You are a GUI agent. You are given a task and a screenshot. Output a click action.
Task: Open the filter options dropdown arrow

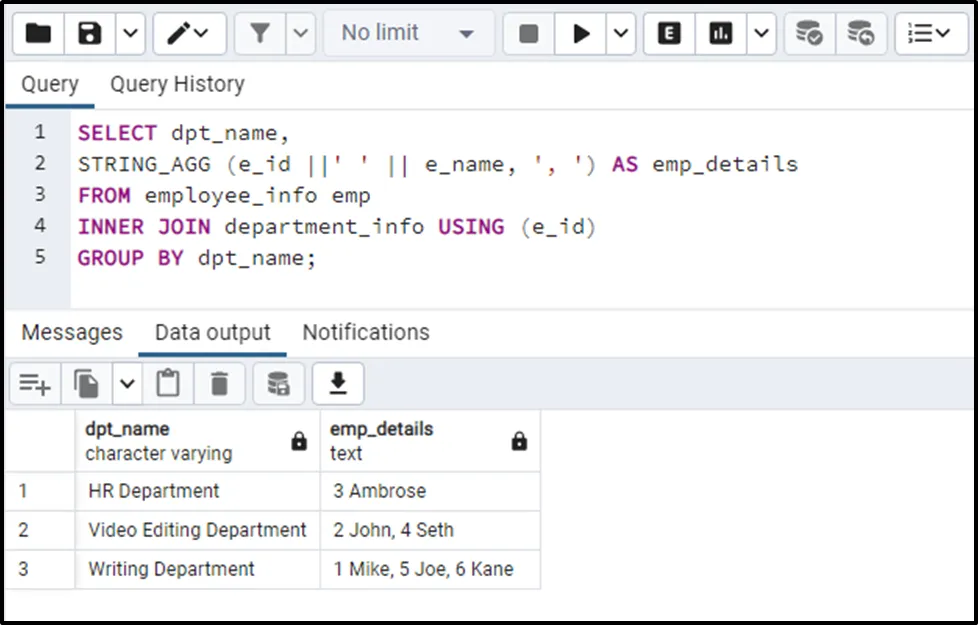pyautogui.click(x=301, y=33)
